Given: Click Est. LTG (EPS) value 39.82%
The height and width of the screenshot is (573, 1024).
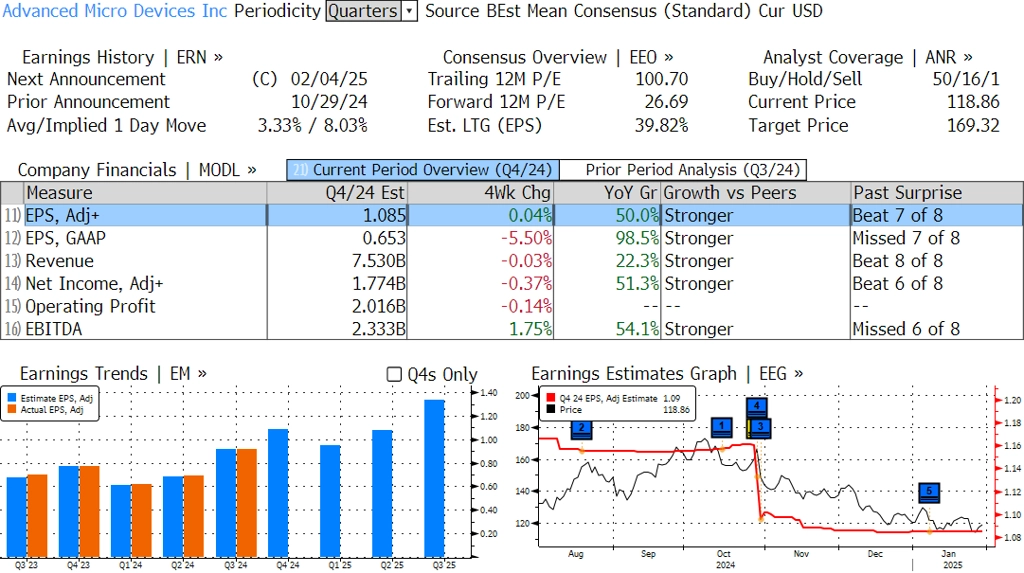Looking at the screenshot, I should tap(662, 125).
